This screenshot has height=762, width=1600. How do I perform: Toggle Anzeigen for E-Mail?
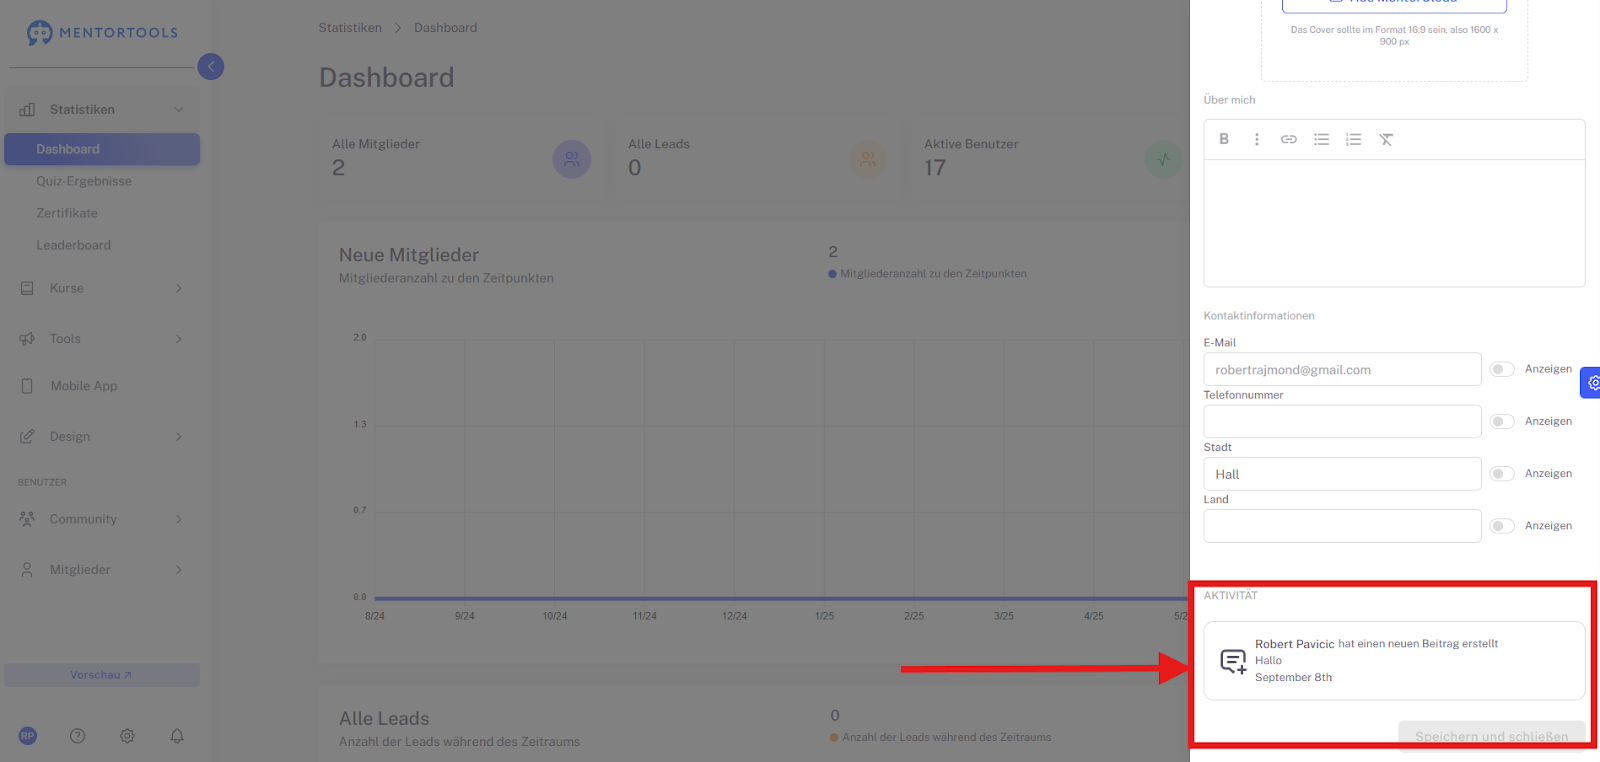[1502, 369]
